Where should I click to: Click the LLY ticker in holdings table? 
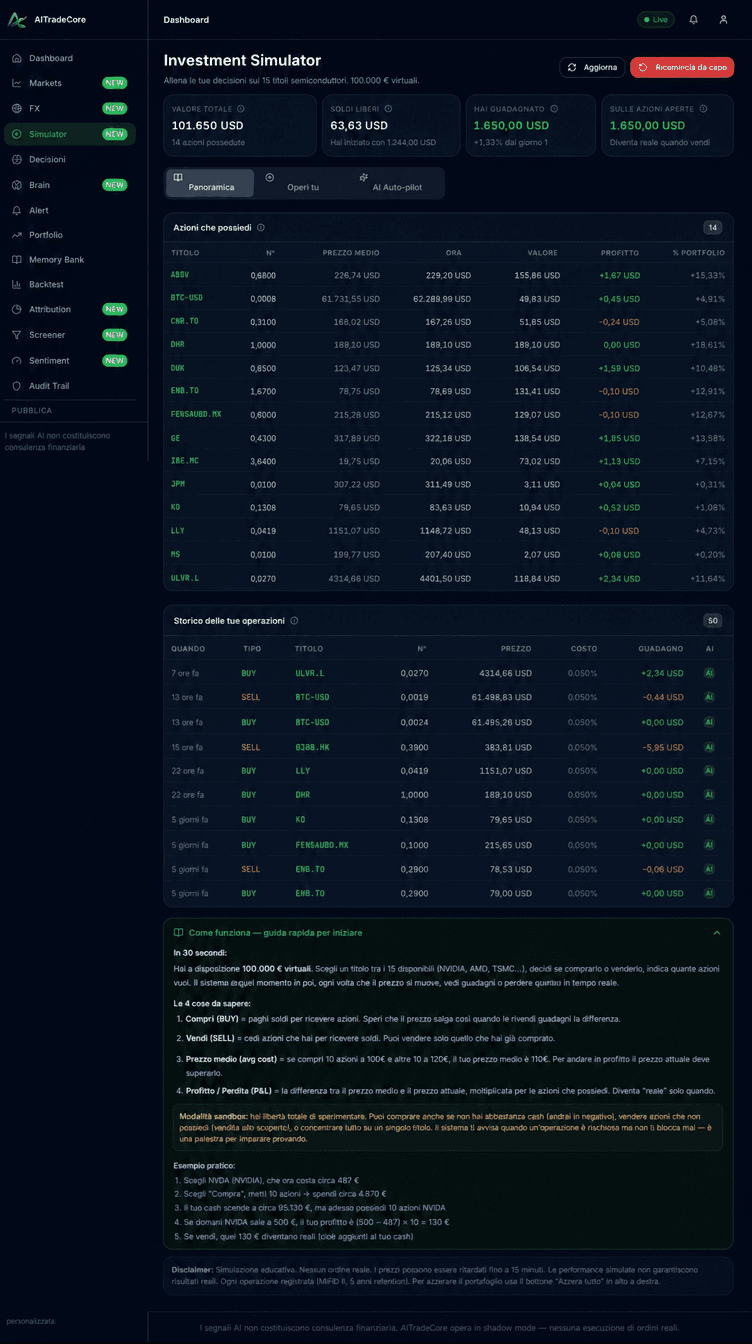tap(178, 531)
